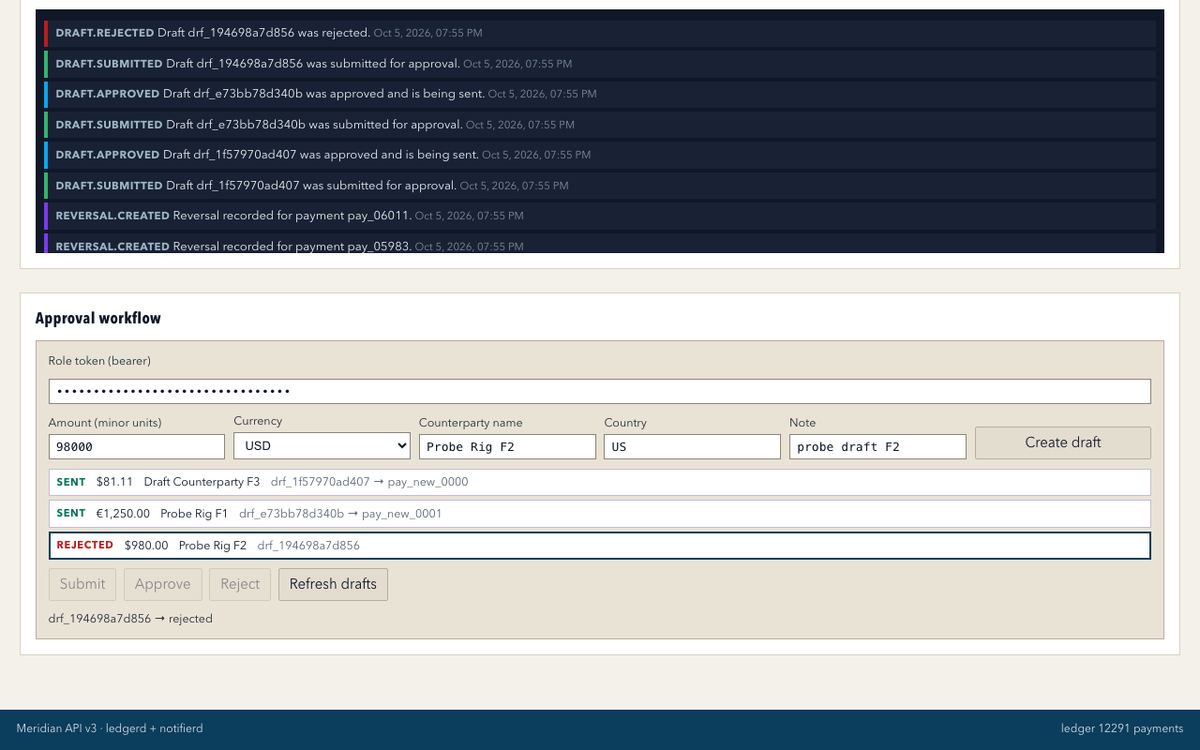This screenshot has height=750, width=1200.
Task: Focus the Role token bearer field
Action: click(x=600, y=391)
